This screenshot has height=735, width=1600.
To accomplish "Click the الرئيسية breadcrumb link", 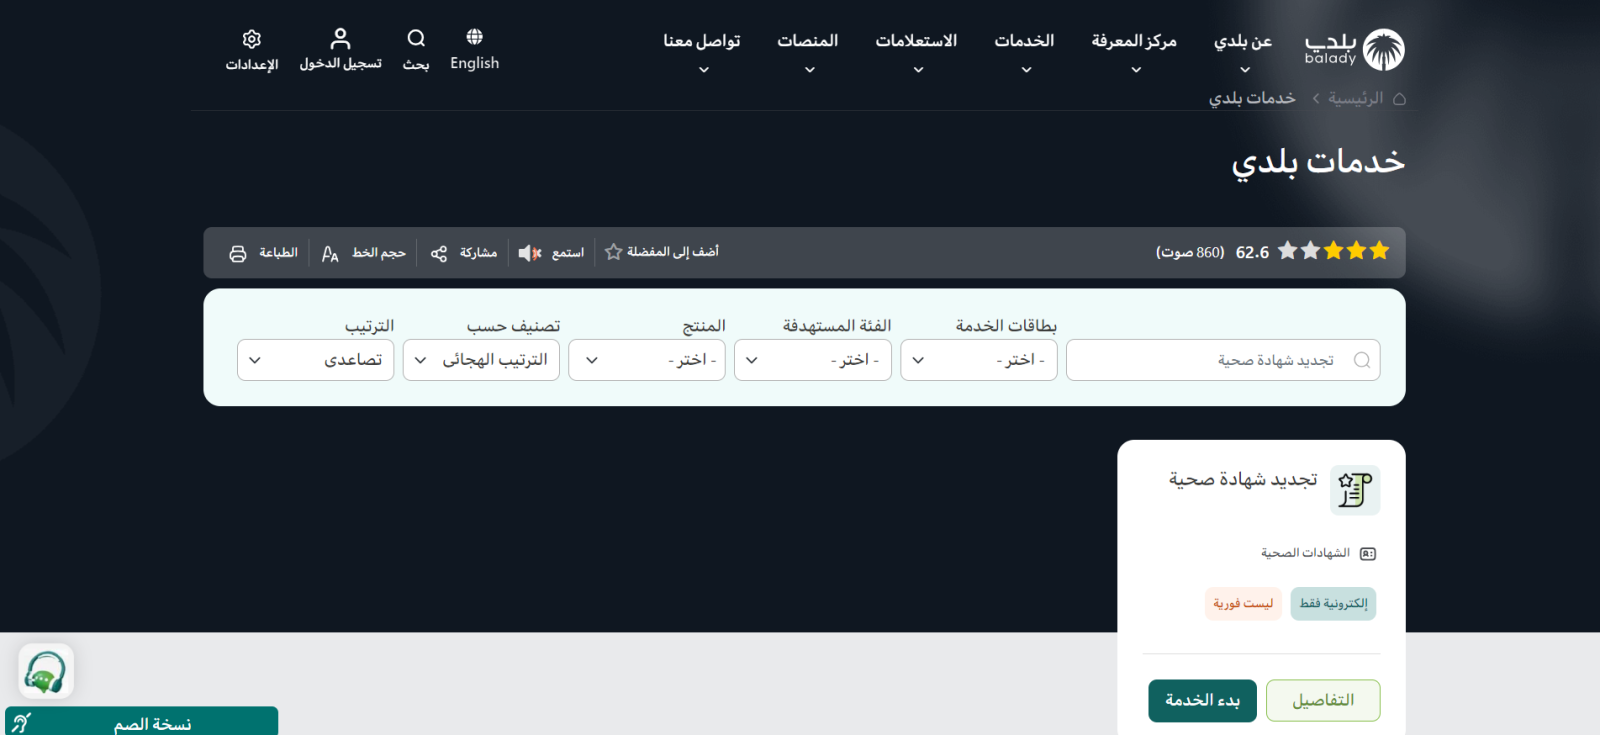I will 1356,98.
